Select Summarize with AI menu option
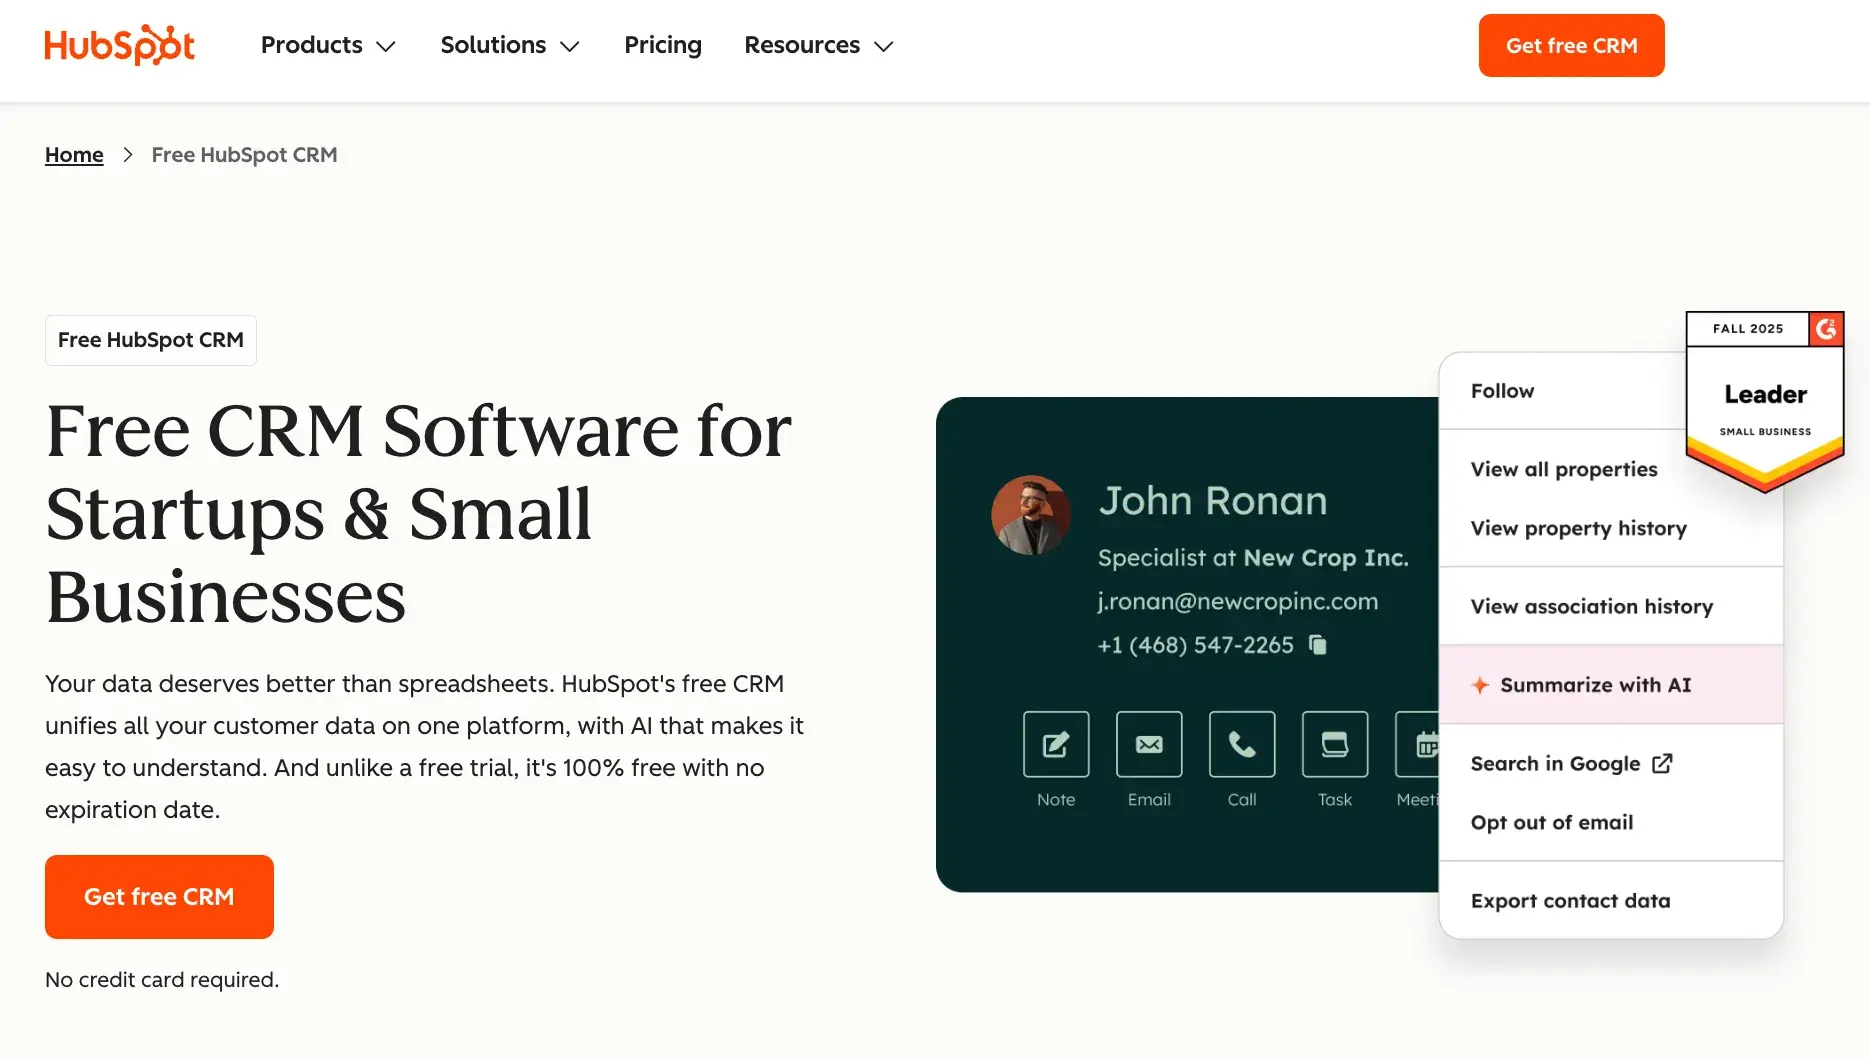The image size is (1870, 1058). tap(1595, 685)
